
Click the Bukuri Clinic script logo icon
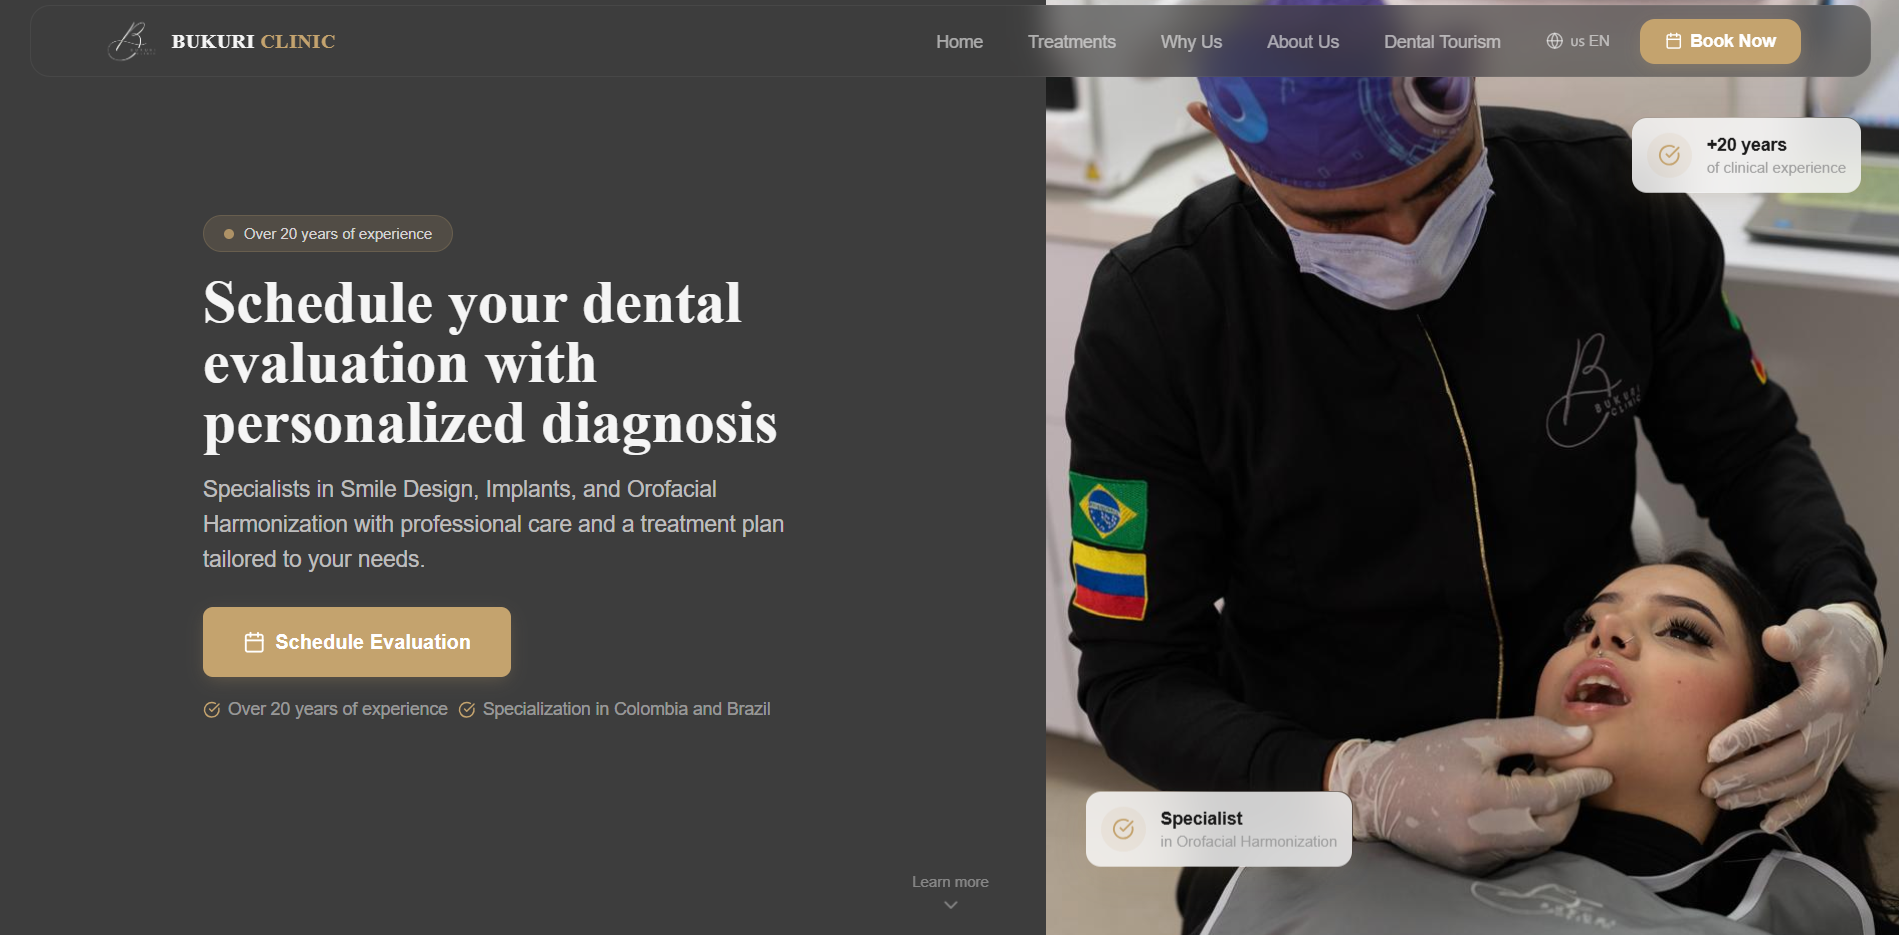tap(131, 41)
